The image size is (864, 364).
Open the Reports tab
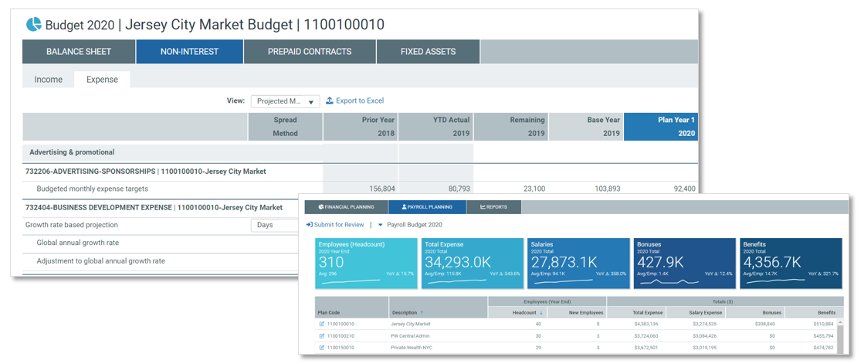pyautogui.click(x=494, y=207)
